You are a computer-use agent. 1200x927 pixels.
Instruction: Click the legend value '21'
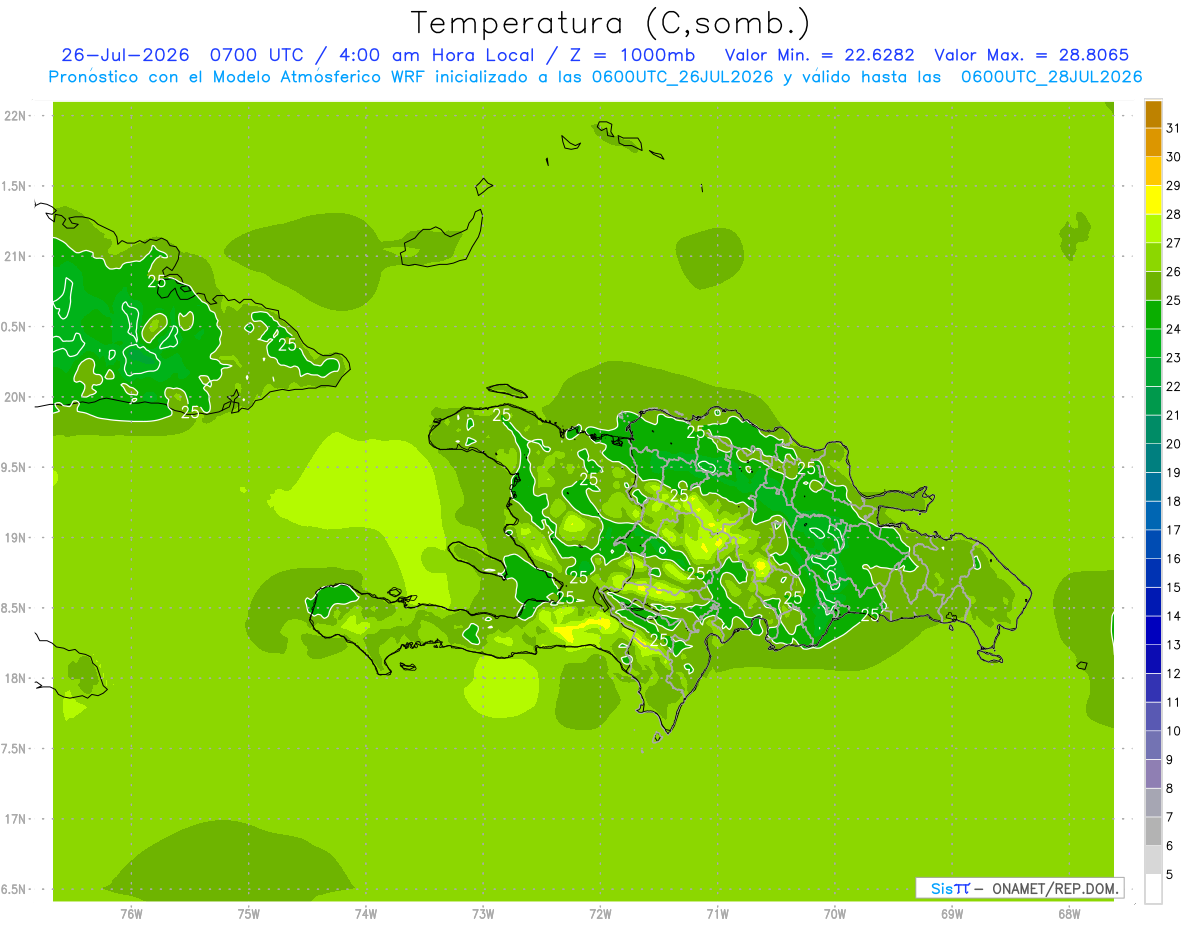point(1173,415)
